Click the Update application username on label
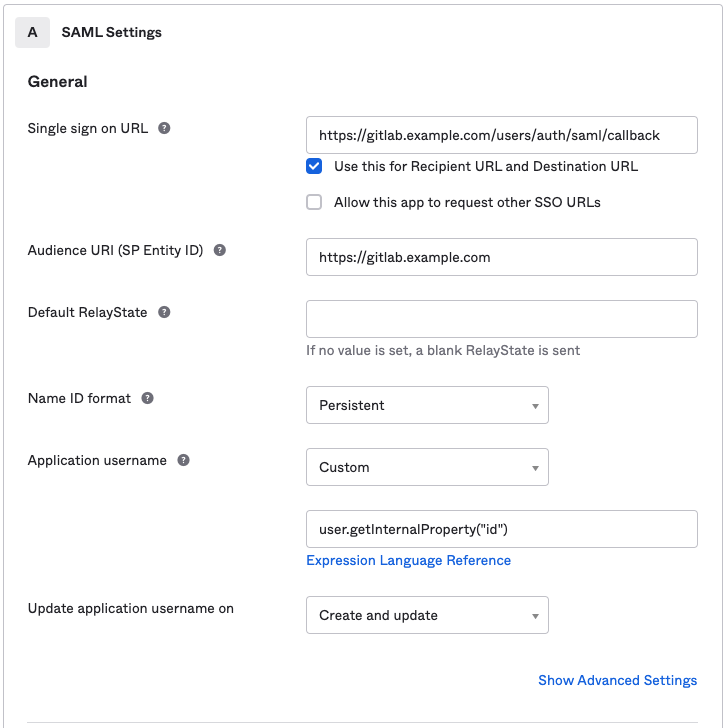The image size is (727, 728). pyautogui.click(x=130, y=608)
